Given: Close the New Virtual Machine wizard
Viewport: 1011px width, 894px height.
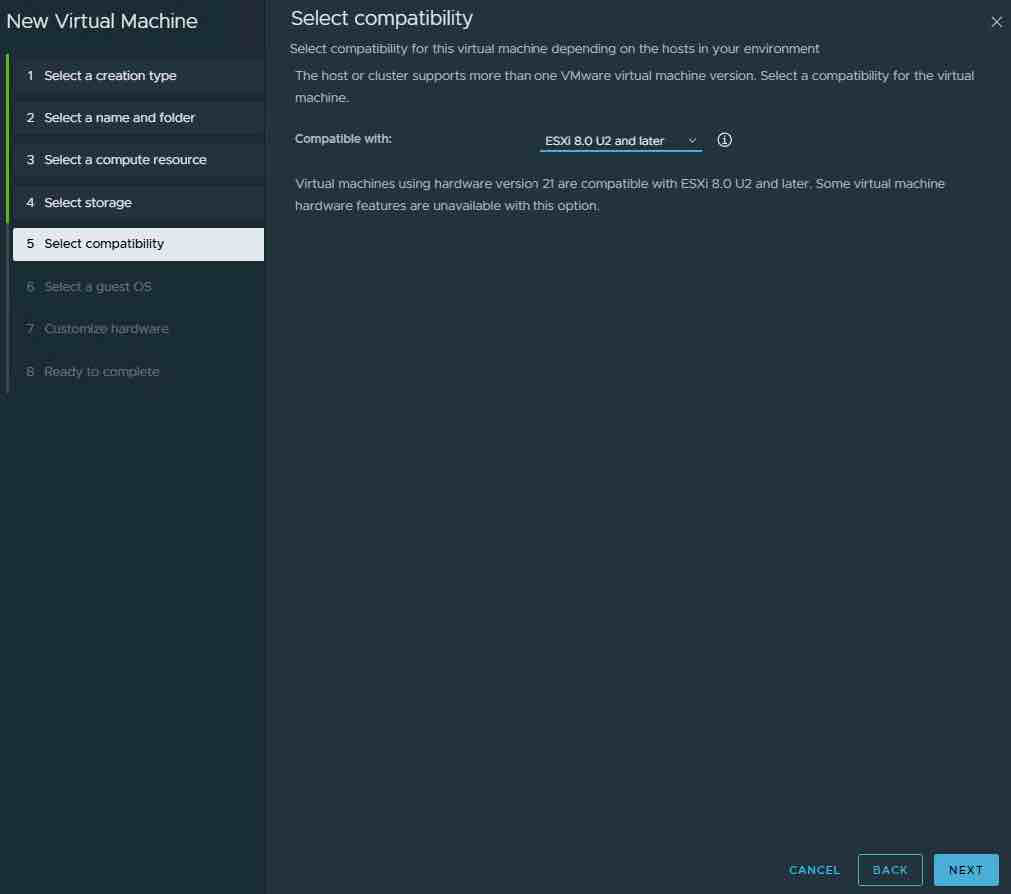Looking at the screenshot, I should click(x=996, y=22).
